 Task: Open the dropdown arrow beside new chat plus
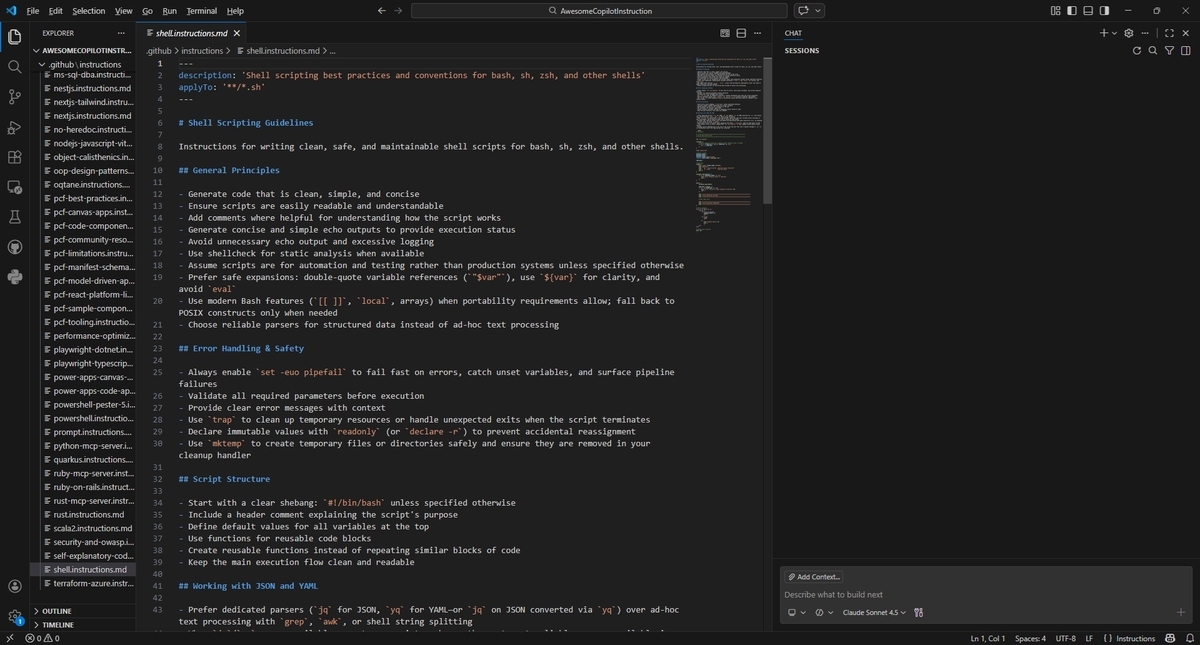[x=1116, y=33]
